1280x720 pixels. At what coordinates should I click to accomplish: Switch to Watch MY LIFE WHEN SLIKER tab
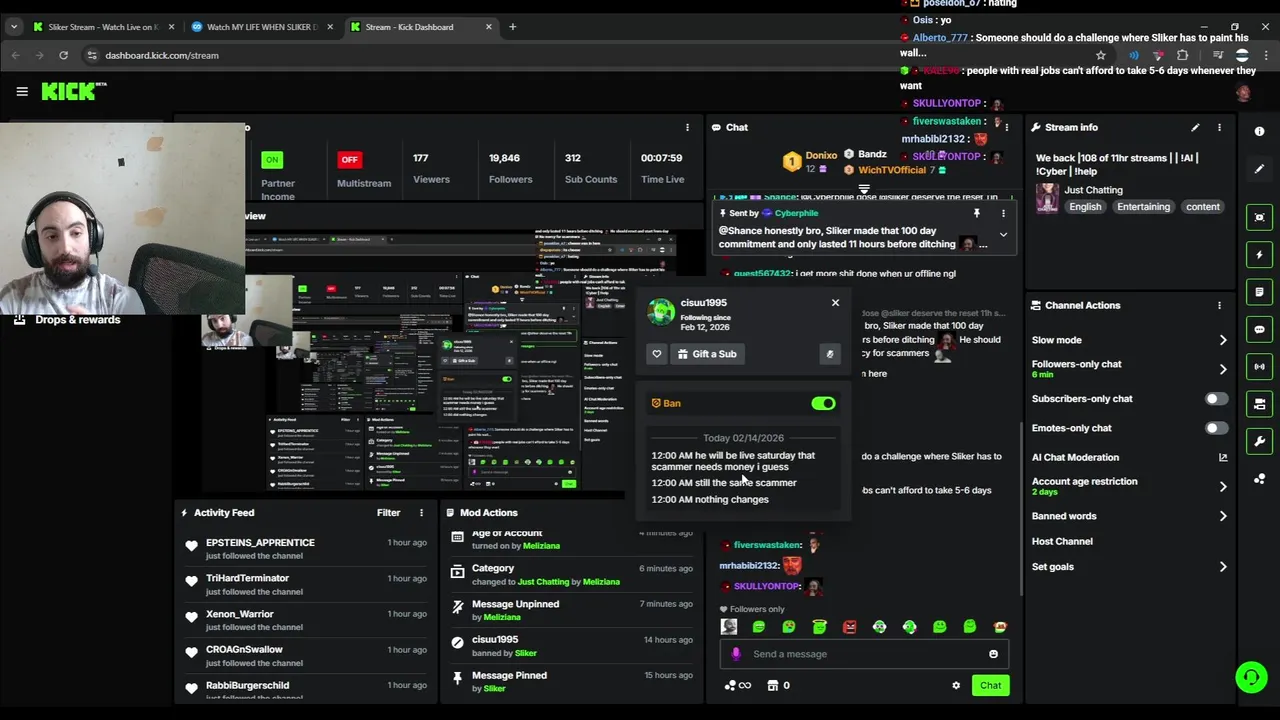260,27
